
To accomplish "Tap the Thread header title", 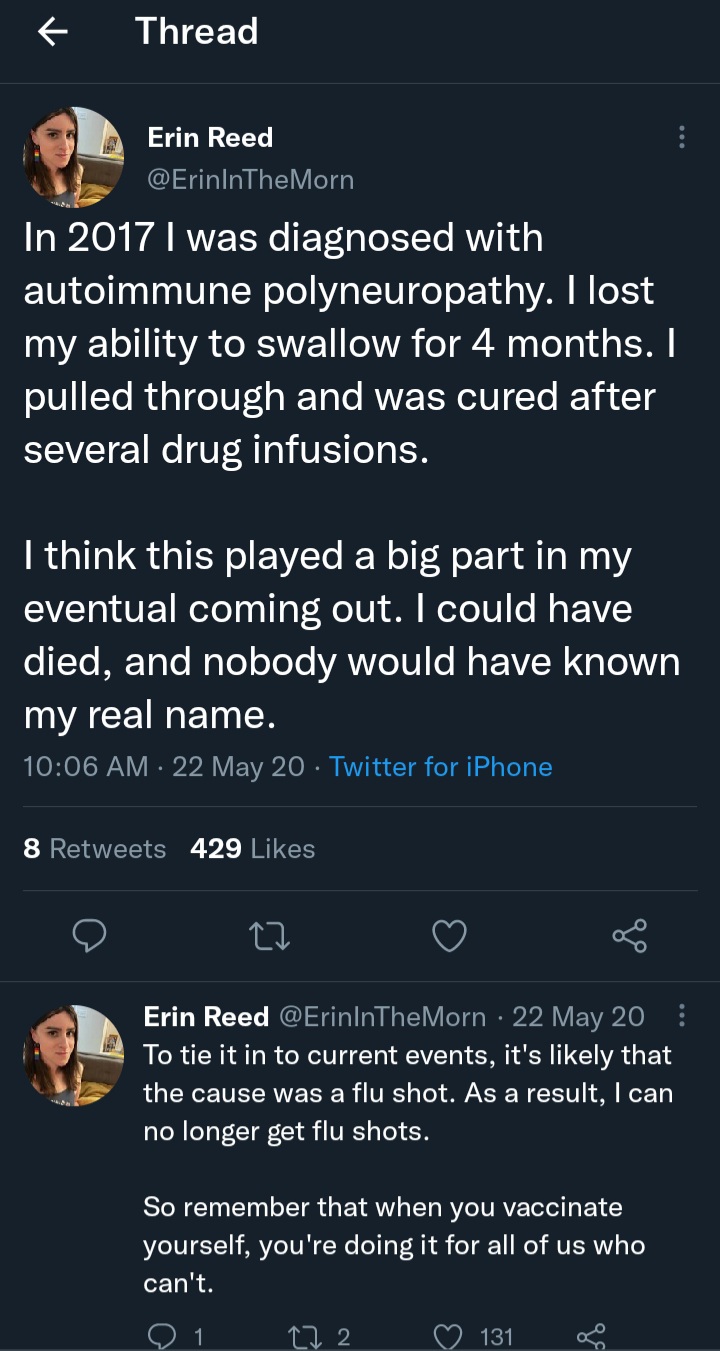I will tap(196, 32).
